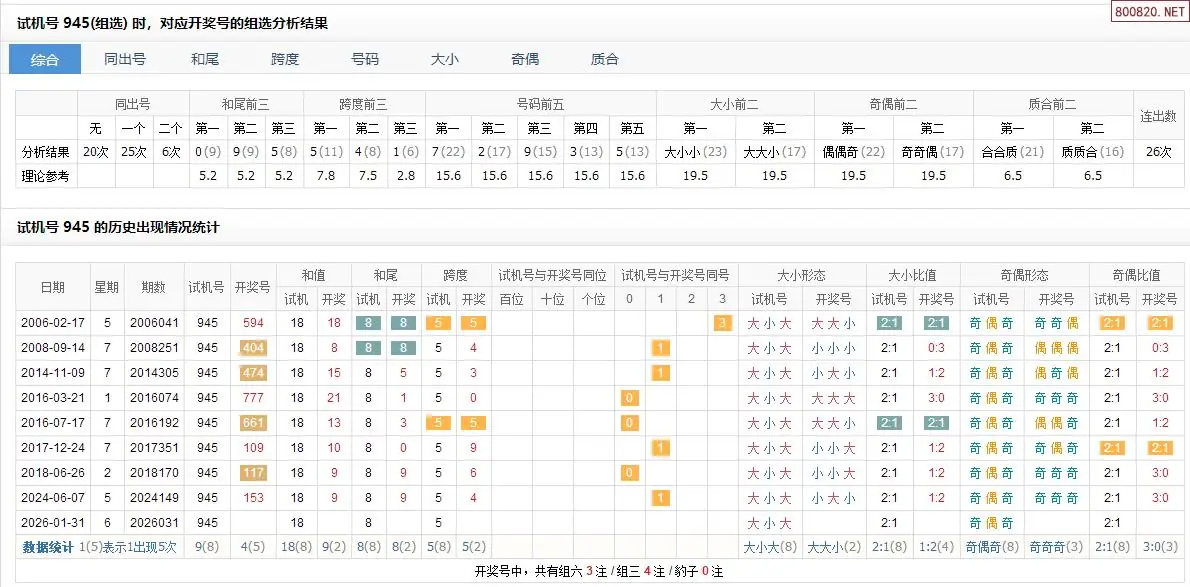Image resolution: width=1190 pixels, height=587 pixels.
Task: Click the 数据统计 row label
Action: point(48,547)
